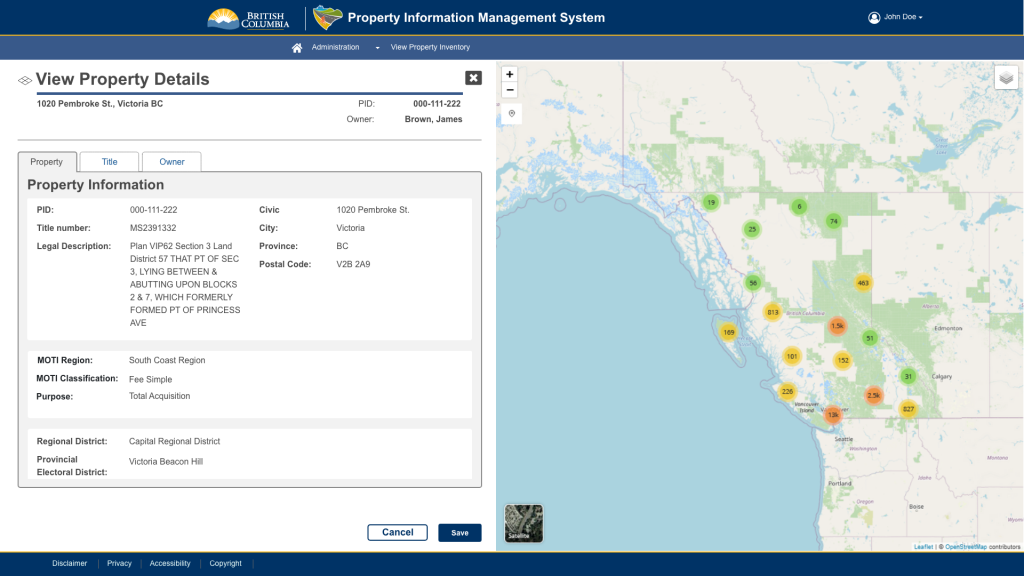This screenshot has width=1024, height=576.
Task: Zoom in on the map
Action: coord(510,74)
